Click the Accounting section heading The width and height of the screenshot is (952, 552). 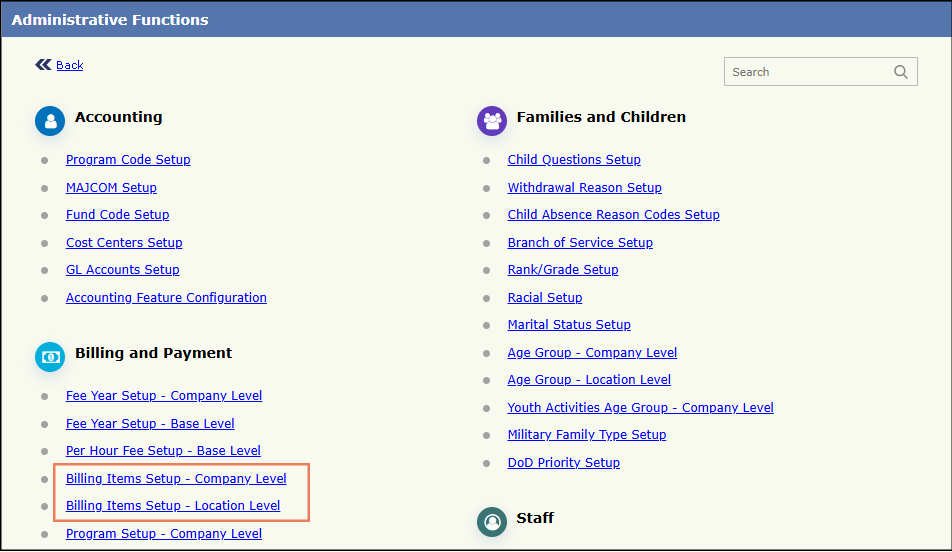click(x=118, y=117)
